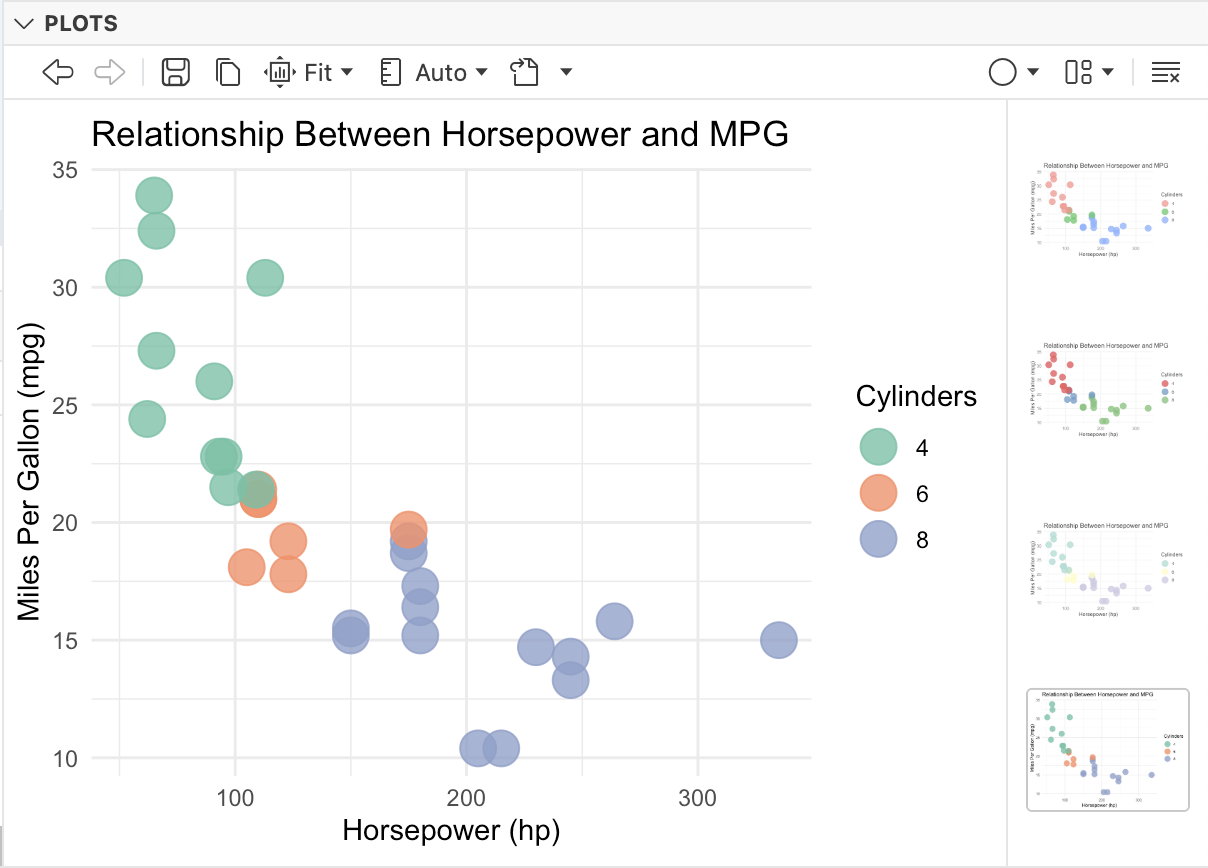Collapse the PLOTS panel section

click(x=23, y=24)
